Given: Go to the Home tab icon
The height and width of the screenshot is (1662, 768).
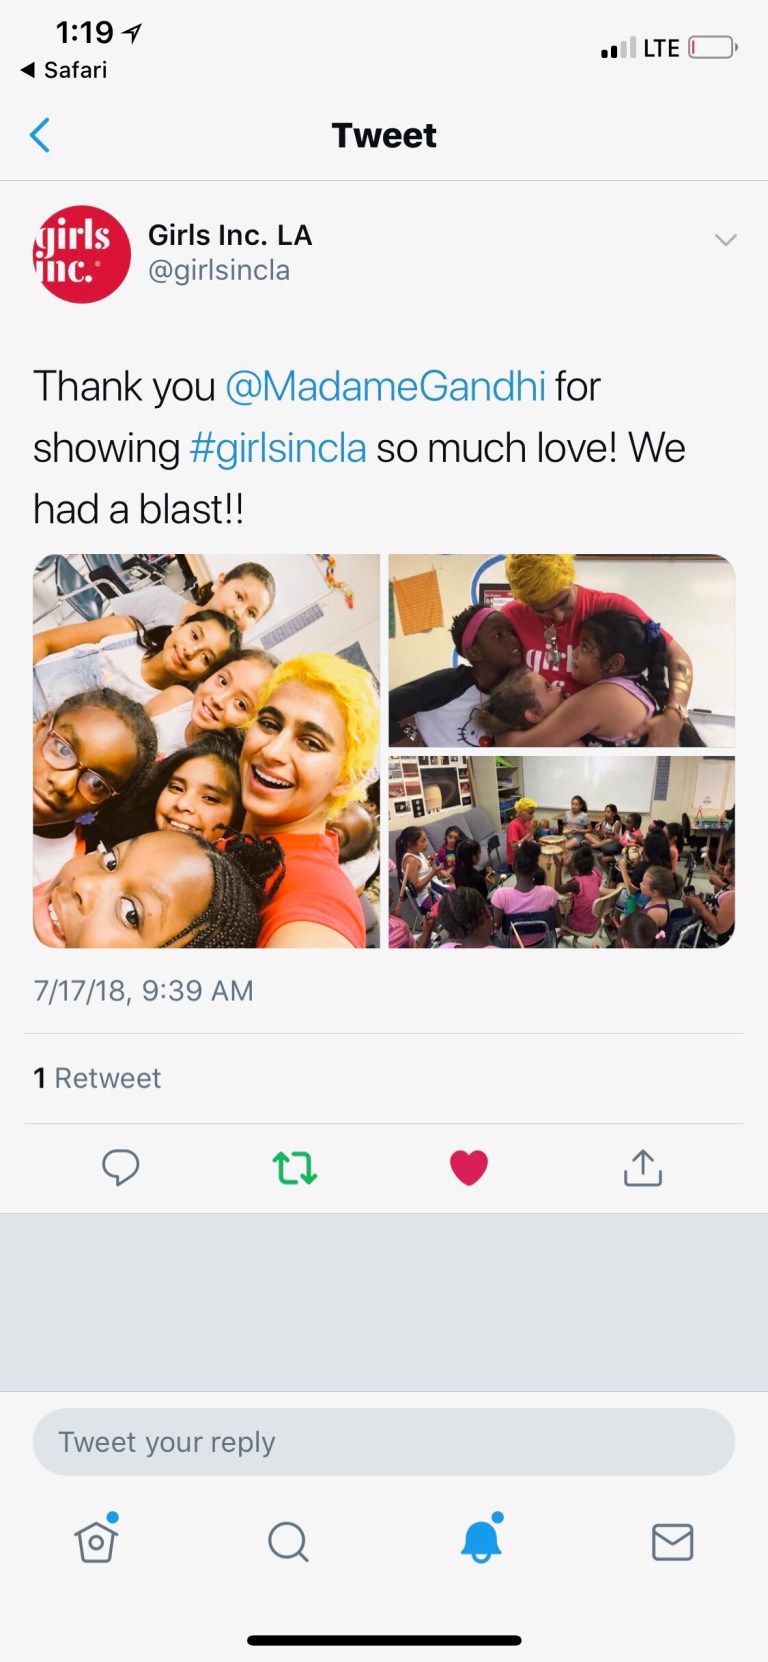Looking at the screenshot, I should 97,1539.
